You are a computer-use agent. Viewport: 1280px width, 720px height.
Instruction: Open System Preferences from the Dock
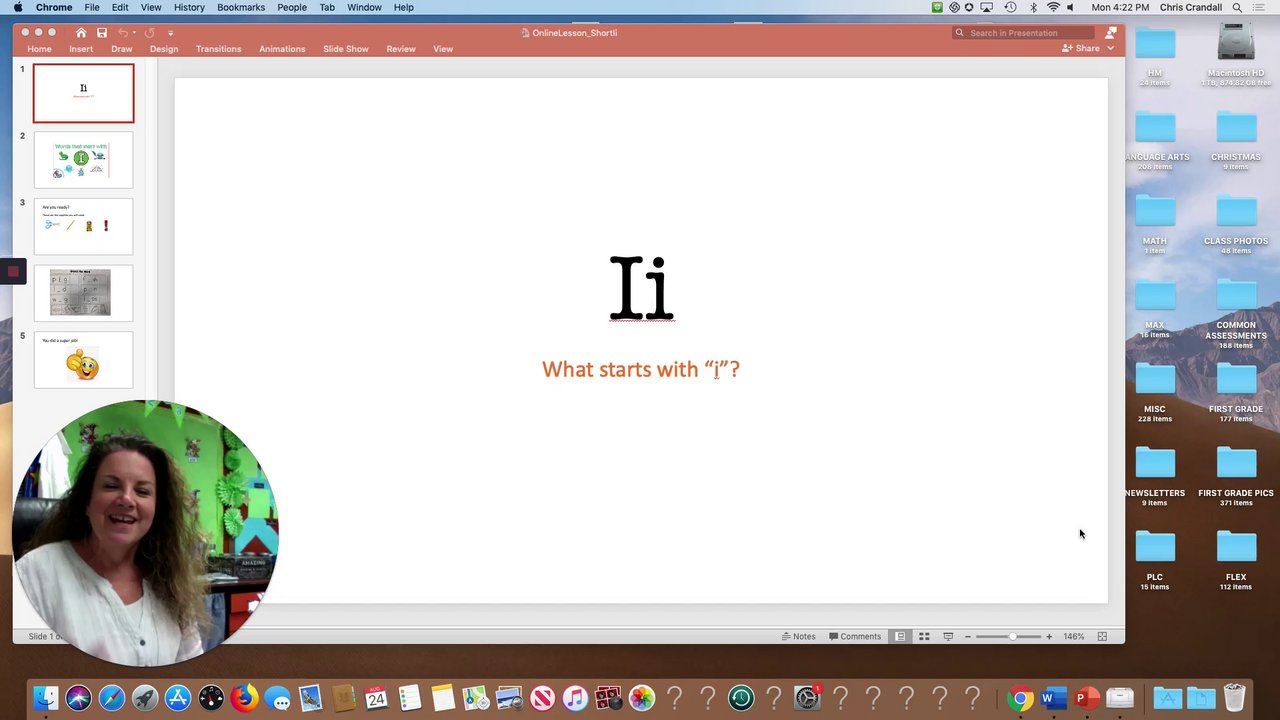(x=807, y=698)
